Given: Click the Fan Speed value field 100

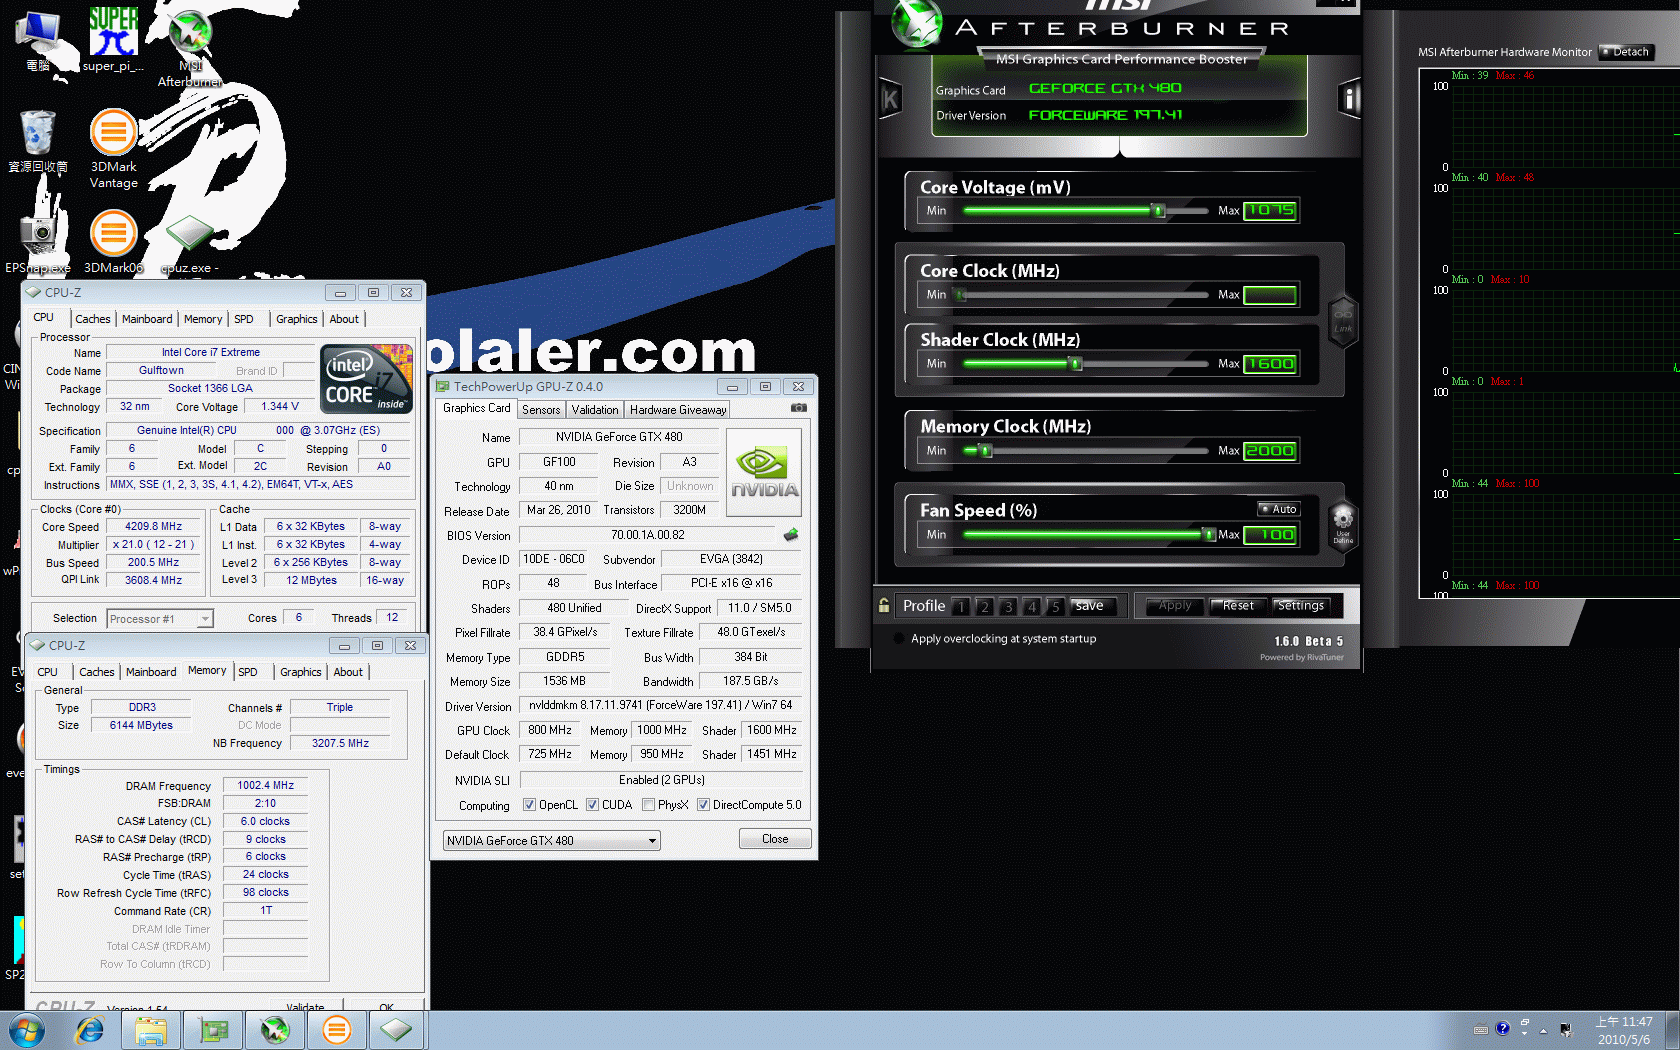Looking at the screenshot, I should click(x=1270, y=534).
